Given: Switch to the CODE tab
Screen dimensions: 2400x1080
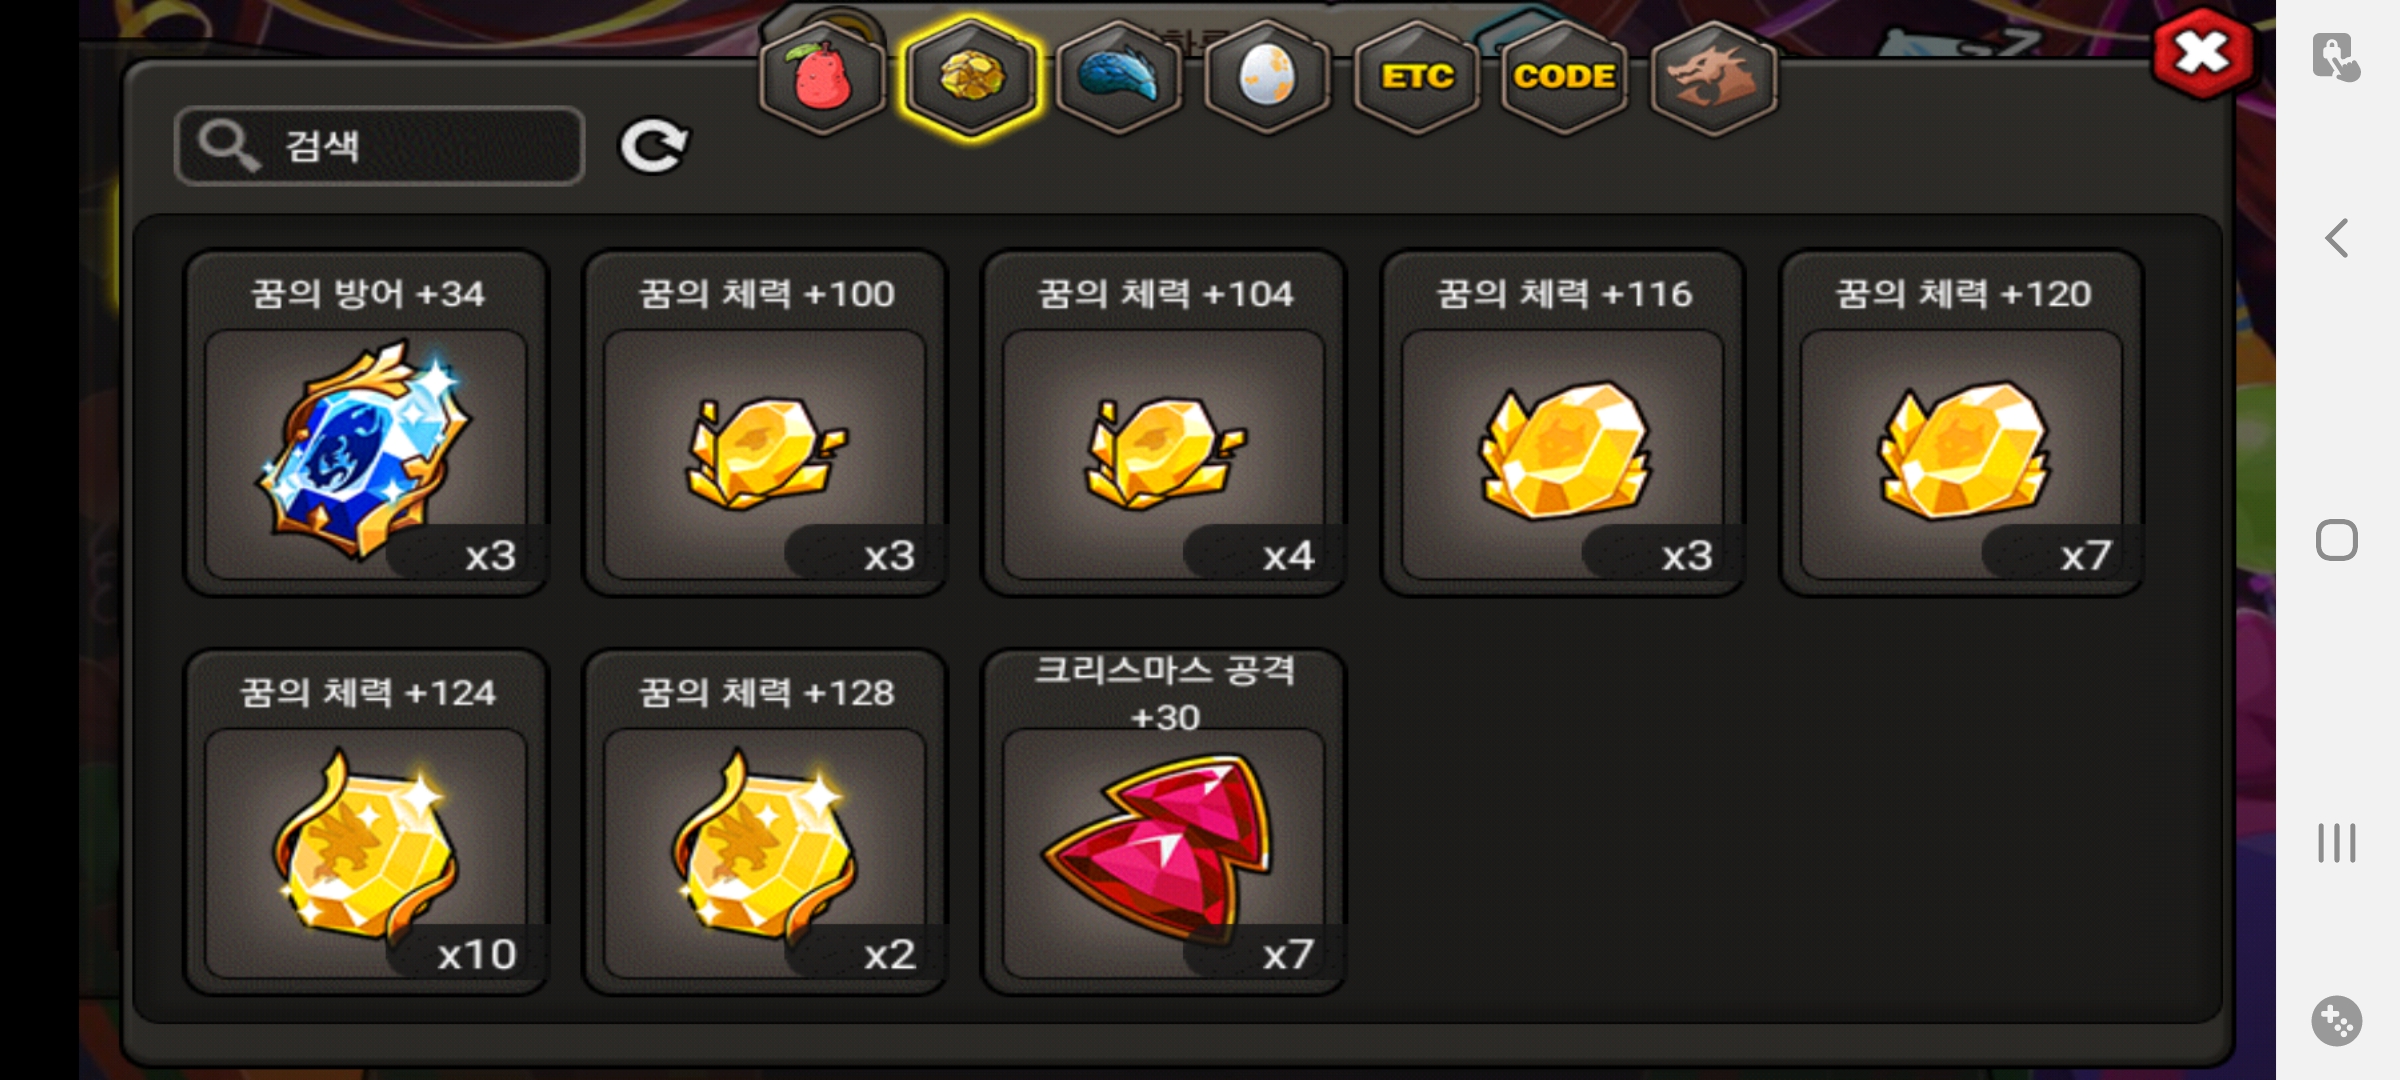Looking at the screenshot, I should tap(1564, 77).
